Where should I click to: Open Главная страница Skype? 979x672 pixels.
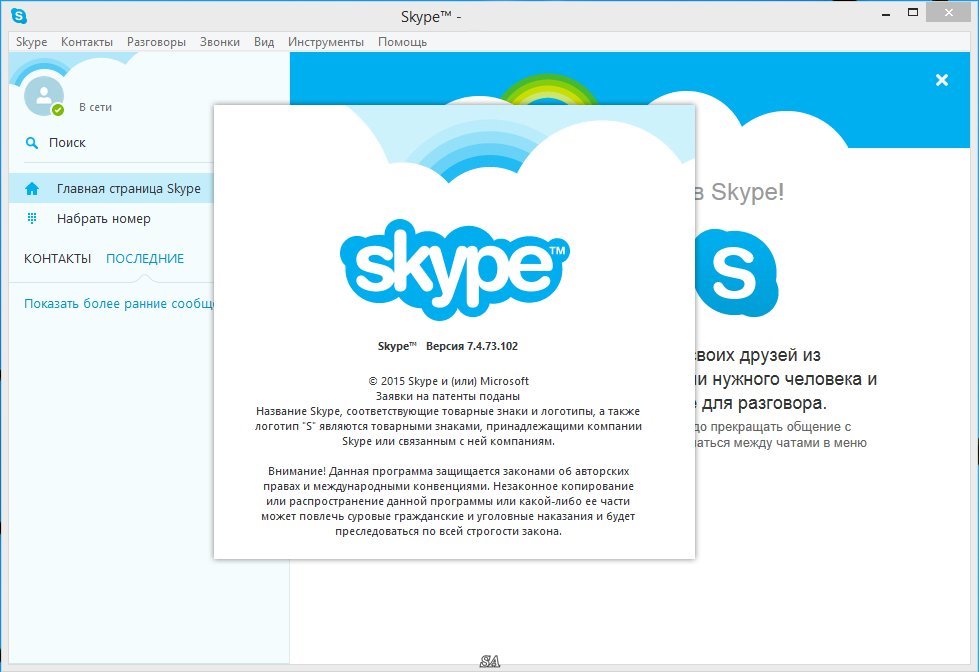[111, 189]
